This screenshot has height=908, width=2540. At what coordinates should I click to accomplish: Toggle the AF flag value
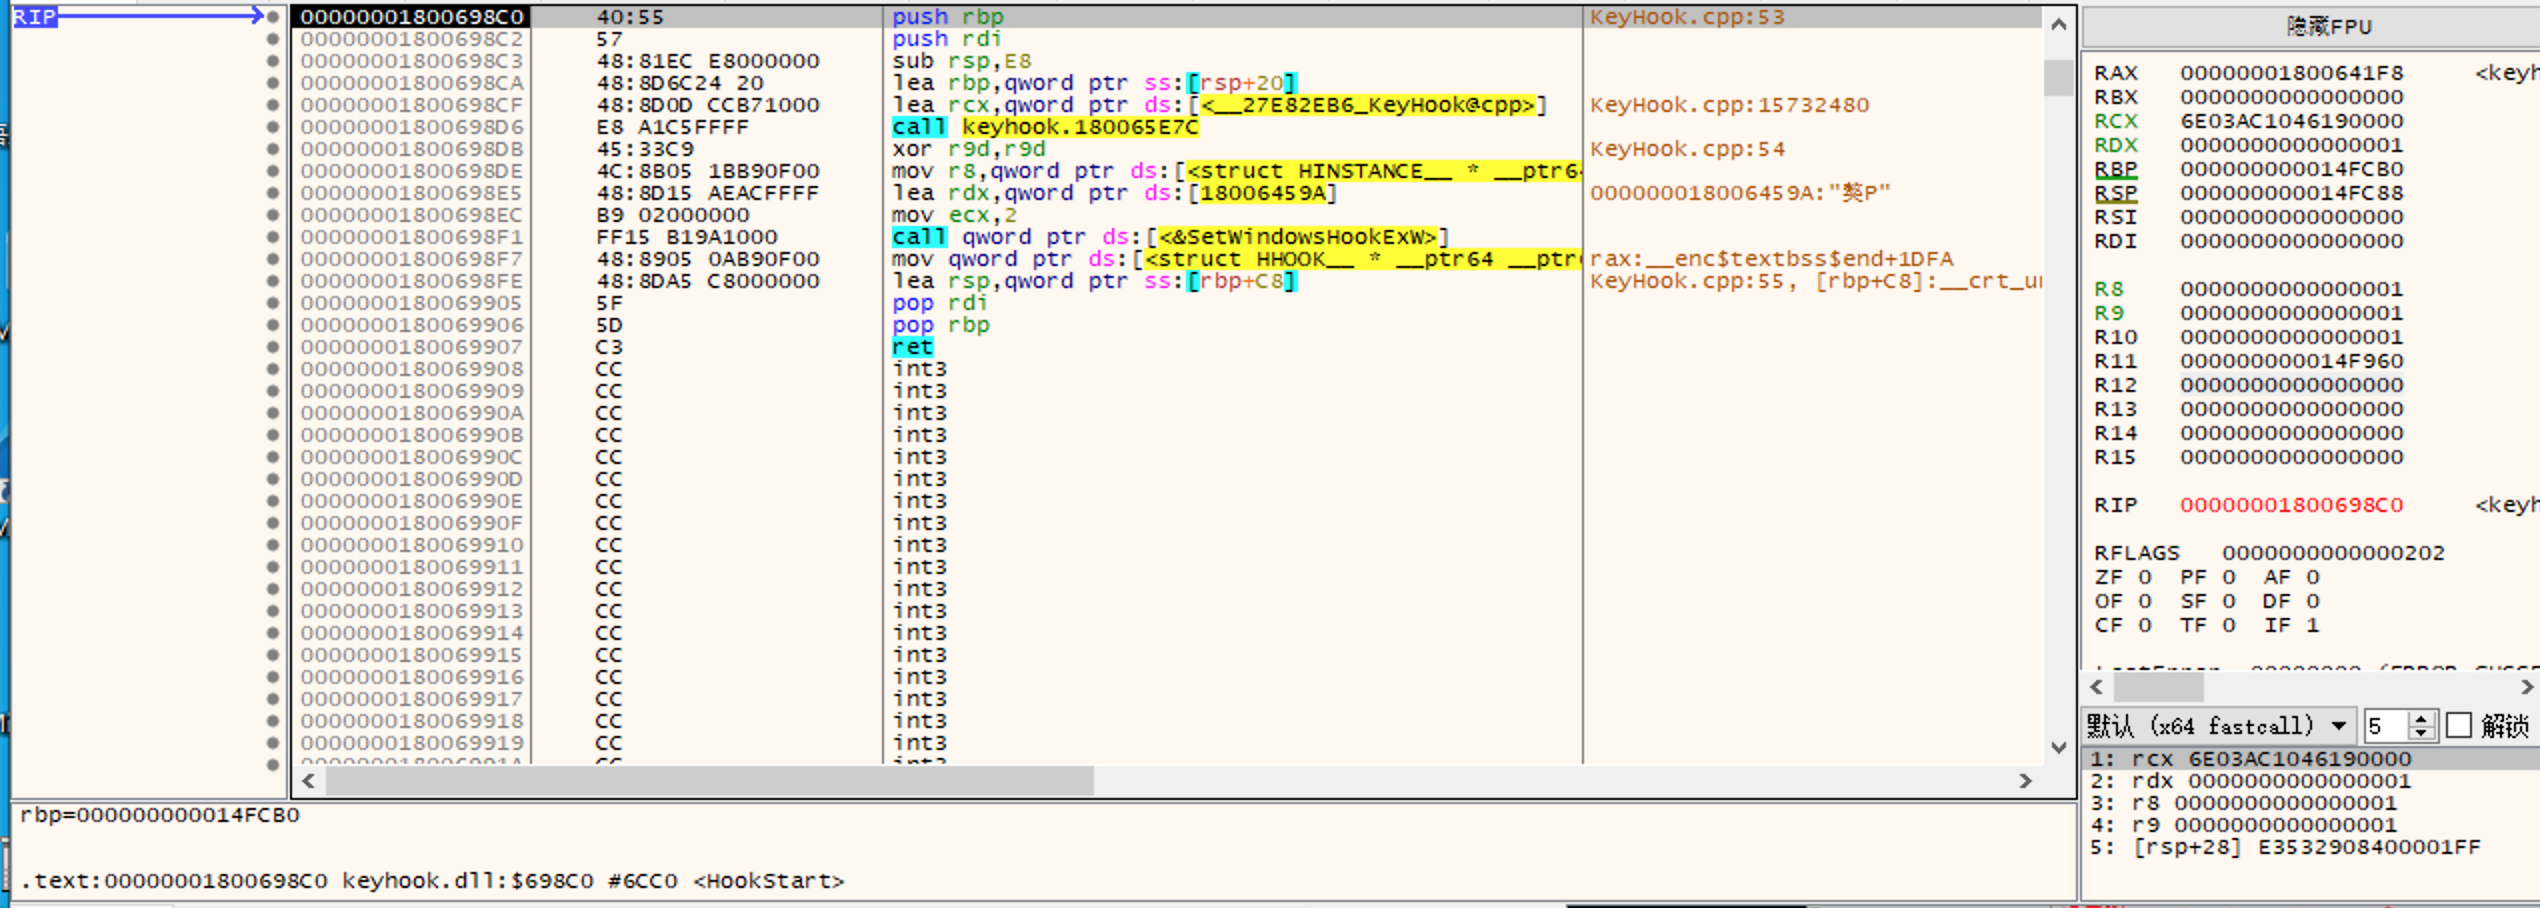[2312, 577]
